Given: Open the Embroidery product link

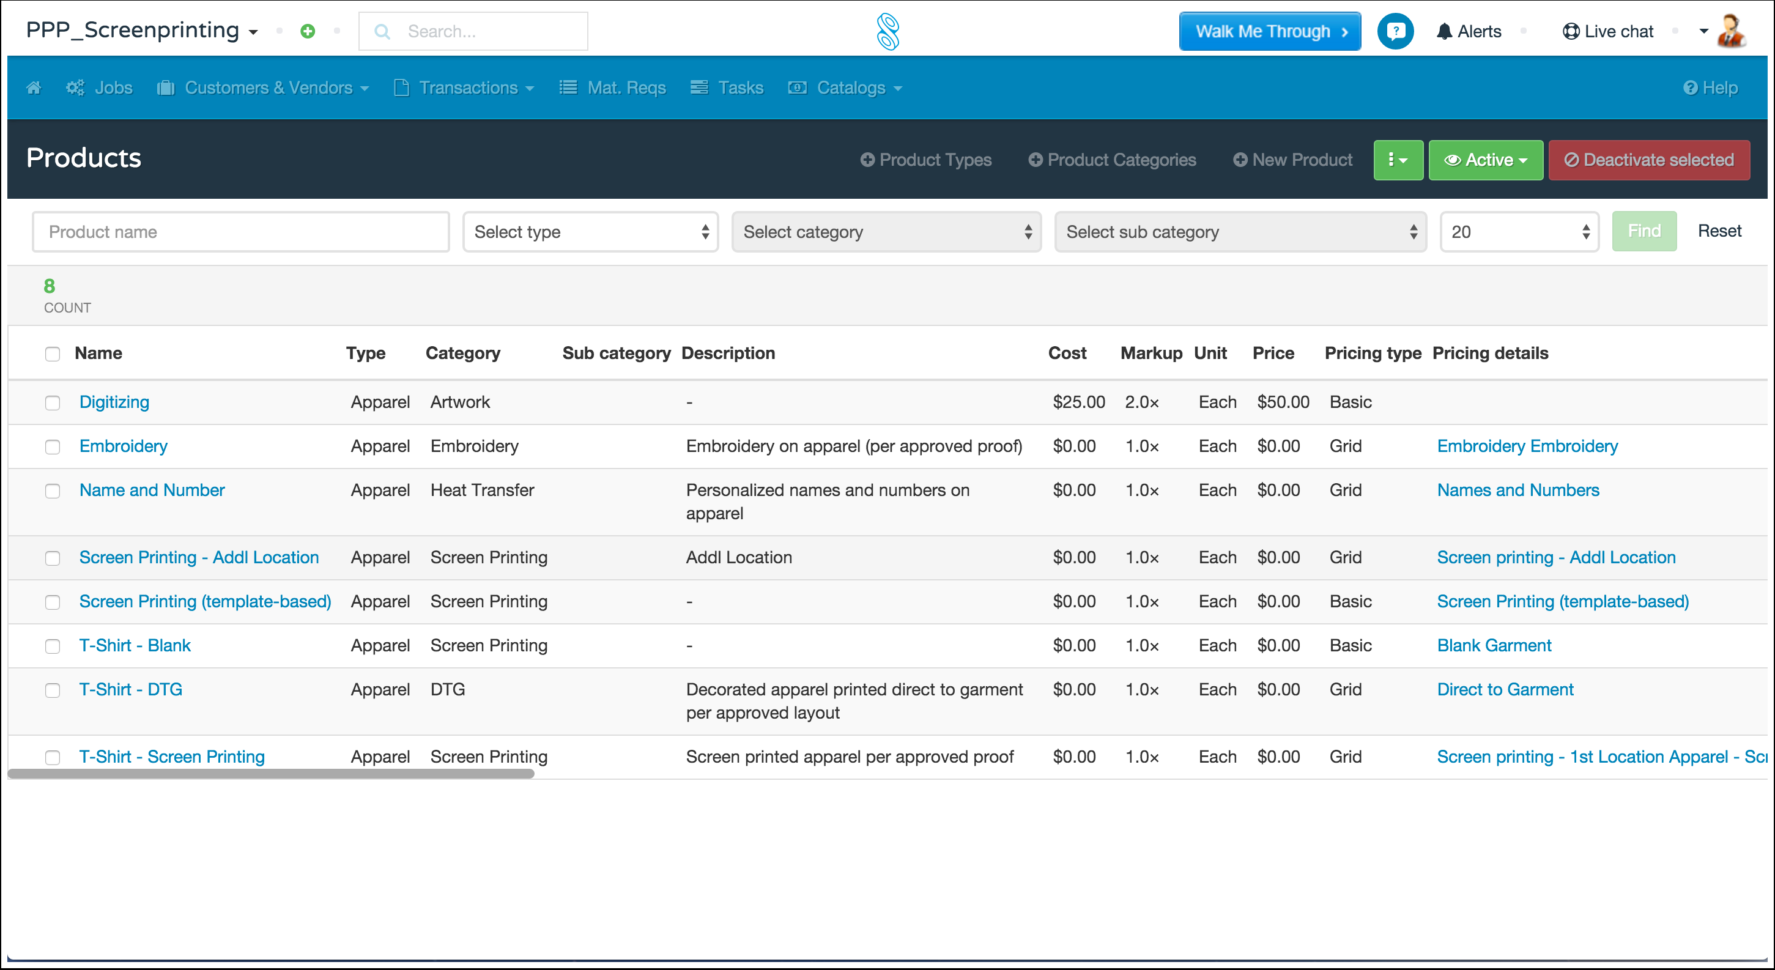Looking at the screenshot, I should click(x=123, y=446).
